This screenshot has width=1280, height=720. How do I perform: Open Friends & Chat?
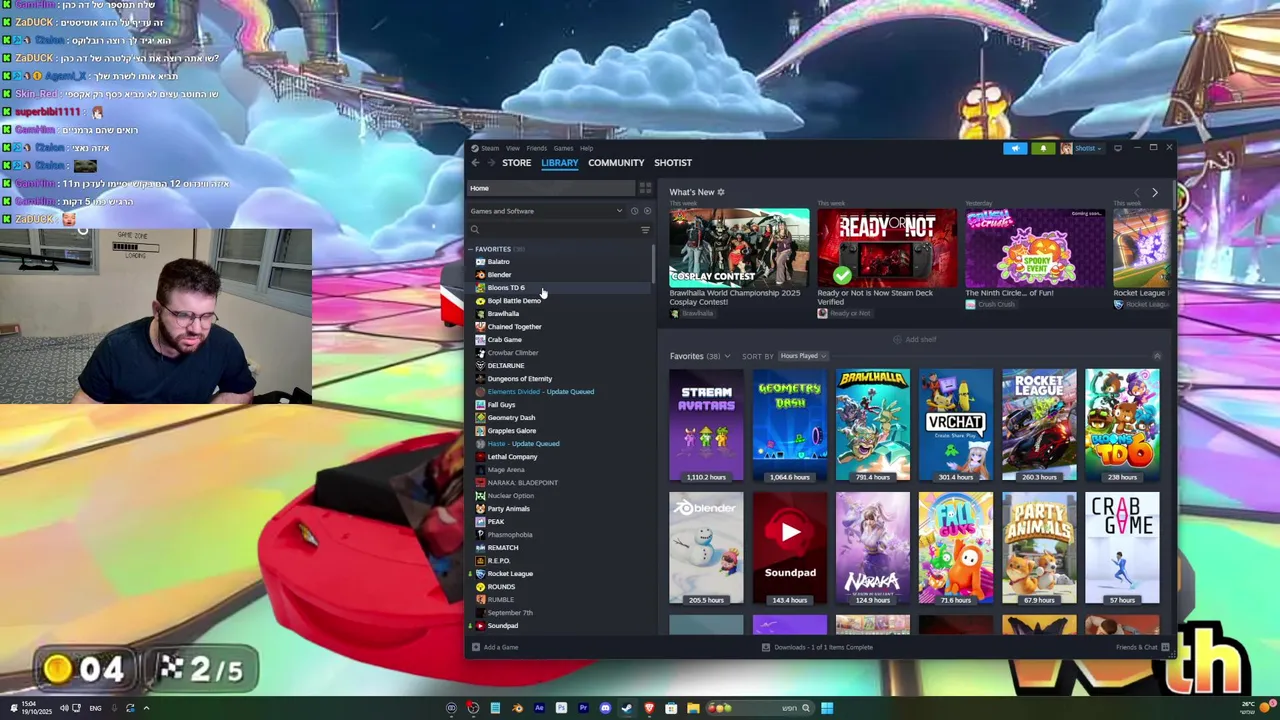click(x=1143, y=647)
